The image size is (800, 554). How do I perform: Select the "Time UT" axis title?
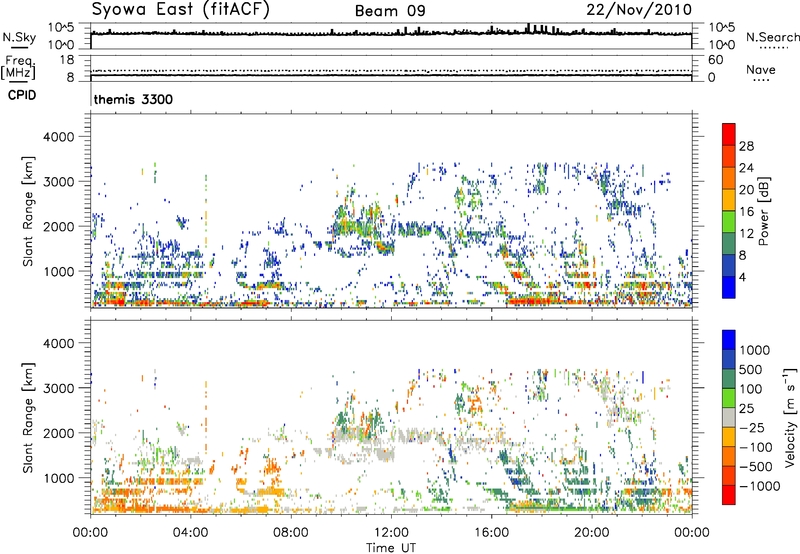(x=391, y=547)
